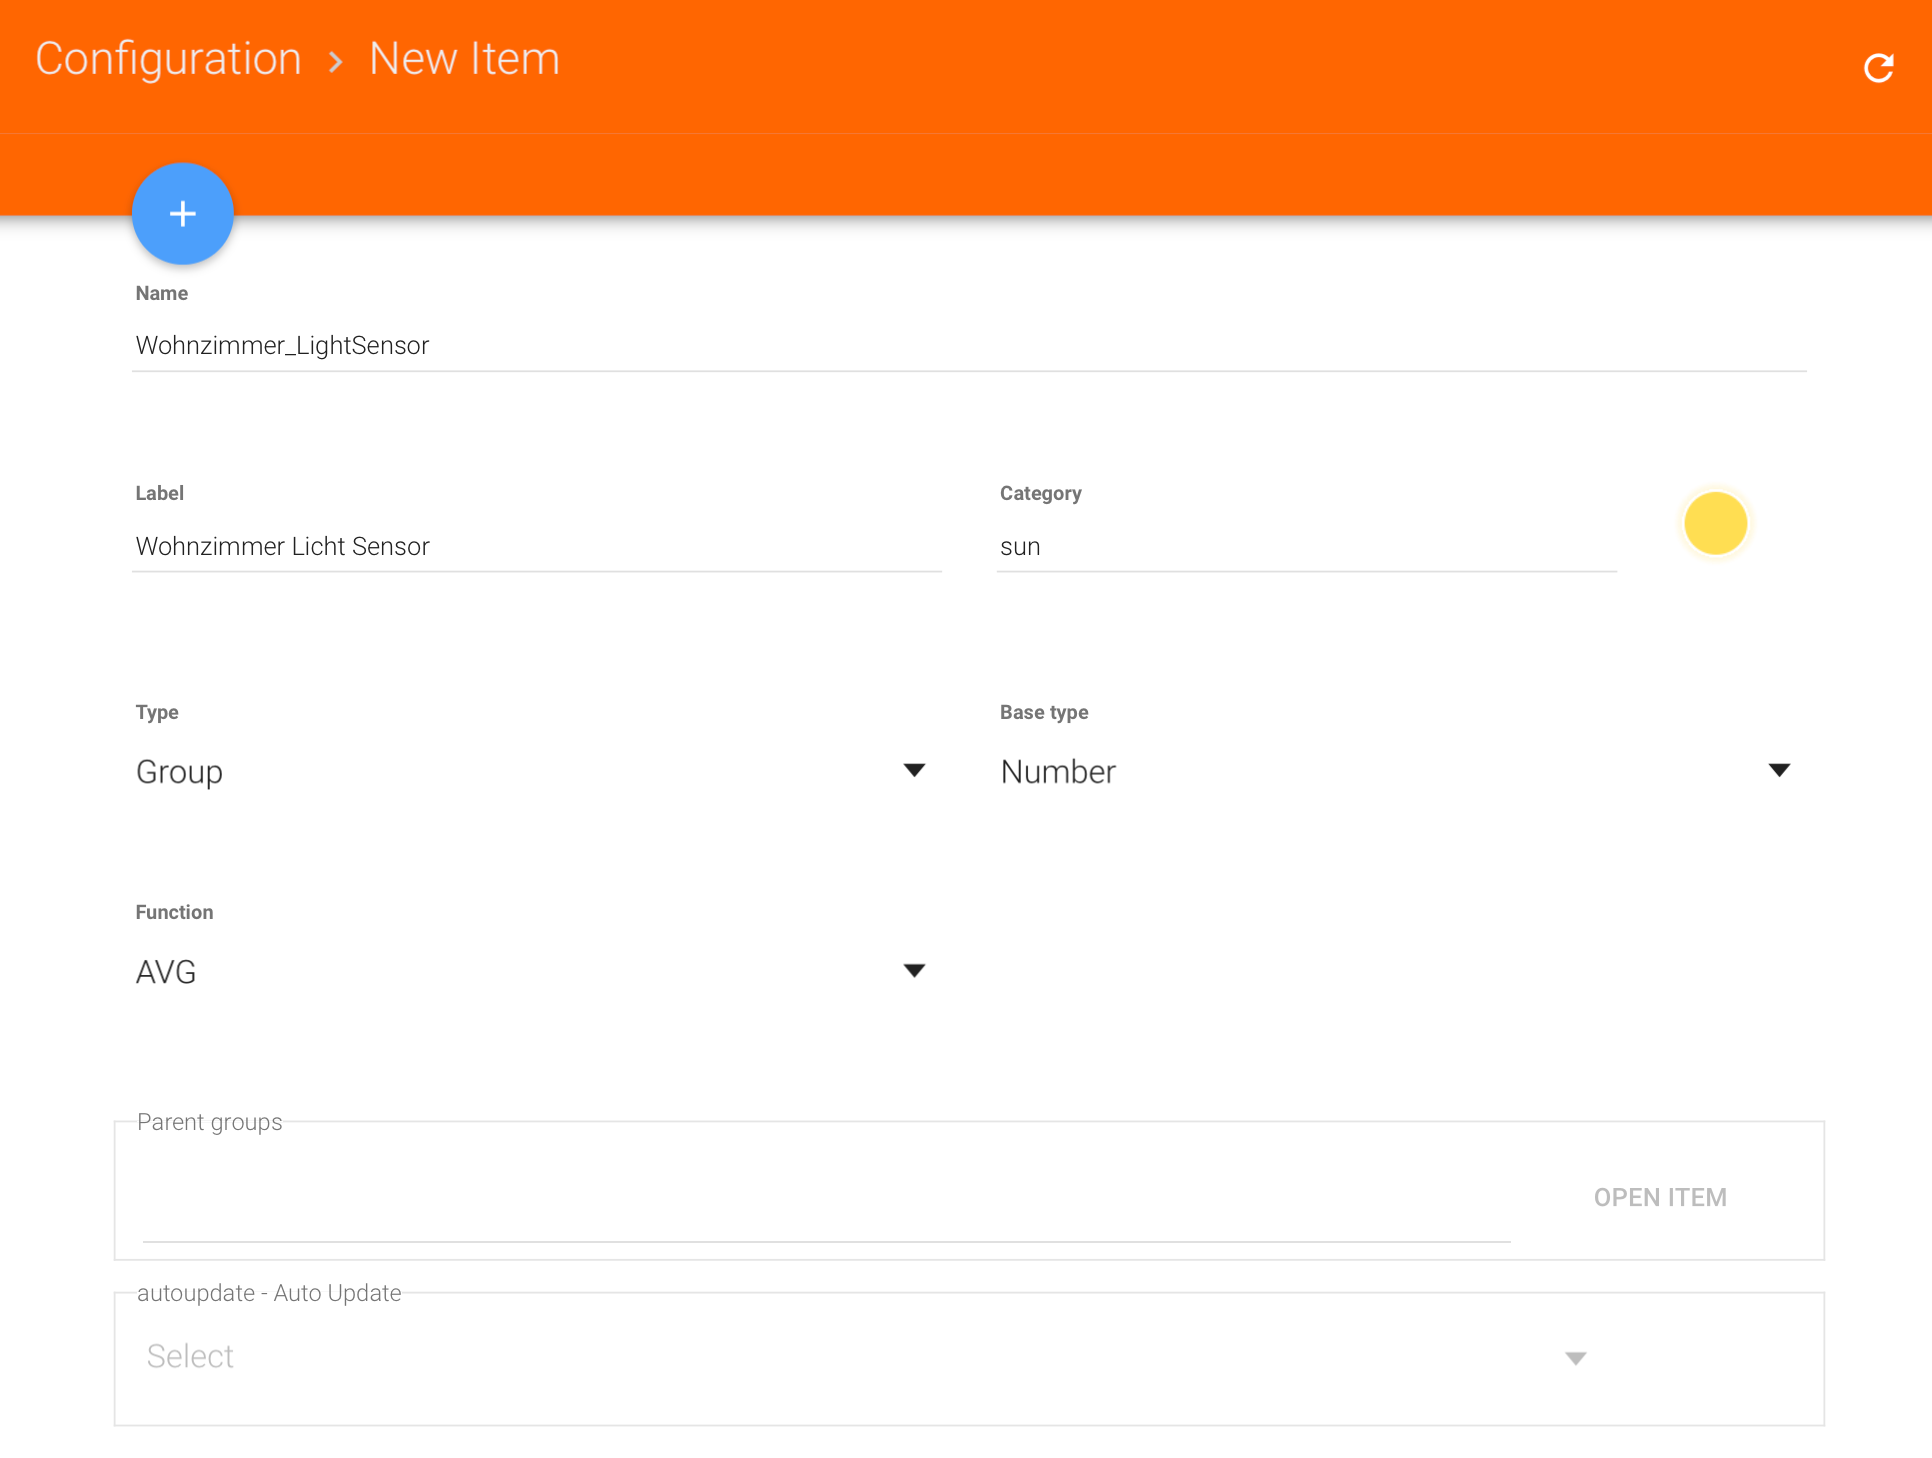Select the Group type value
1932x1458 pixels.
pos(180,771)
